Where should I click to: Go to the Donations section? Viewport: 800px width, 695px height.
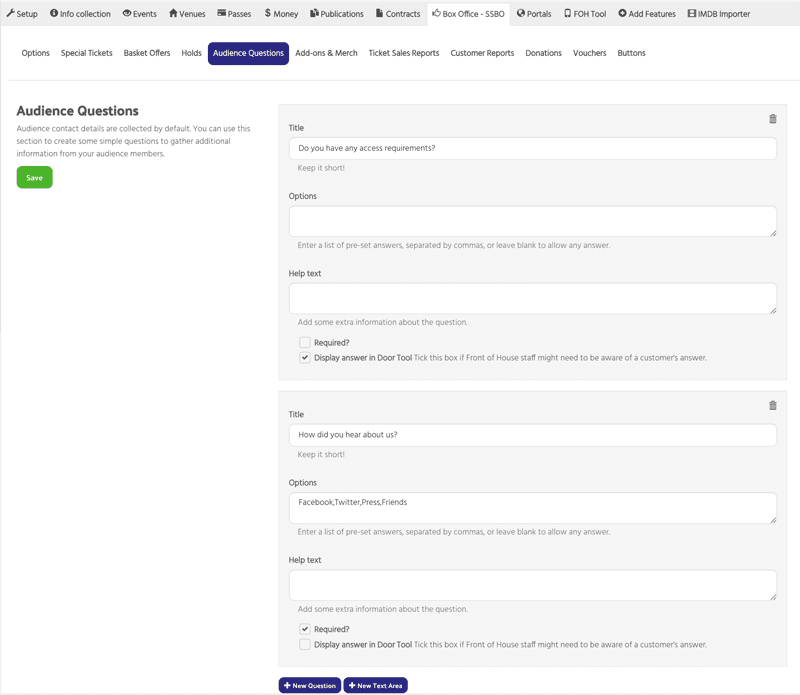click(x=543, y=53)
